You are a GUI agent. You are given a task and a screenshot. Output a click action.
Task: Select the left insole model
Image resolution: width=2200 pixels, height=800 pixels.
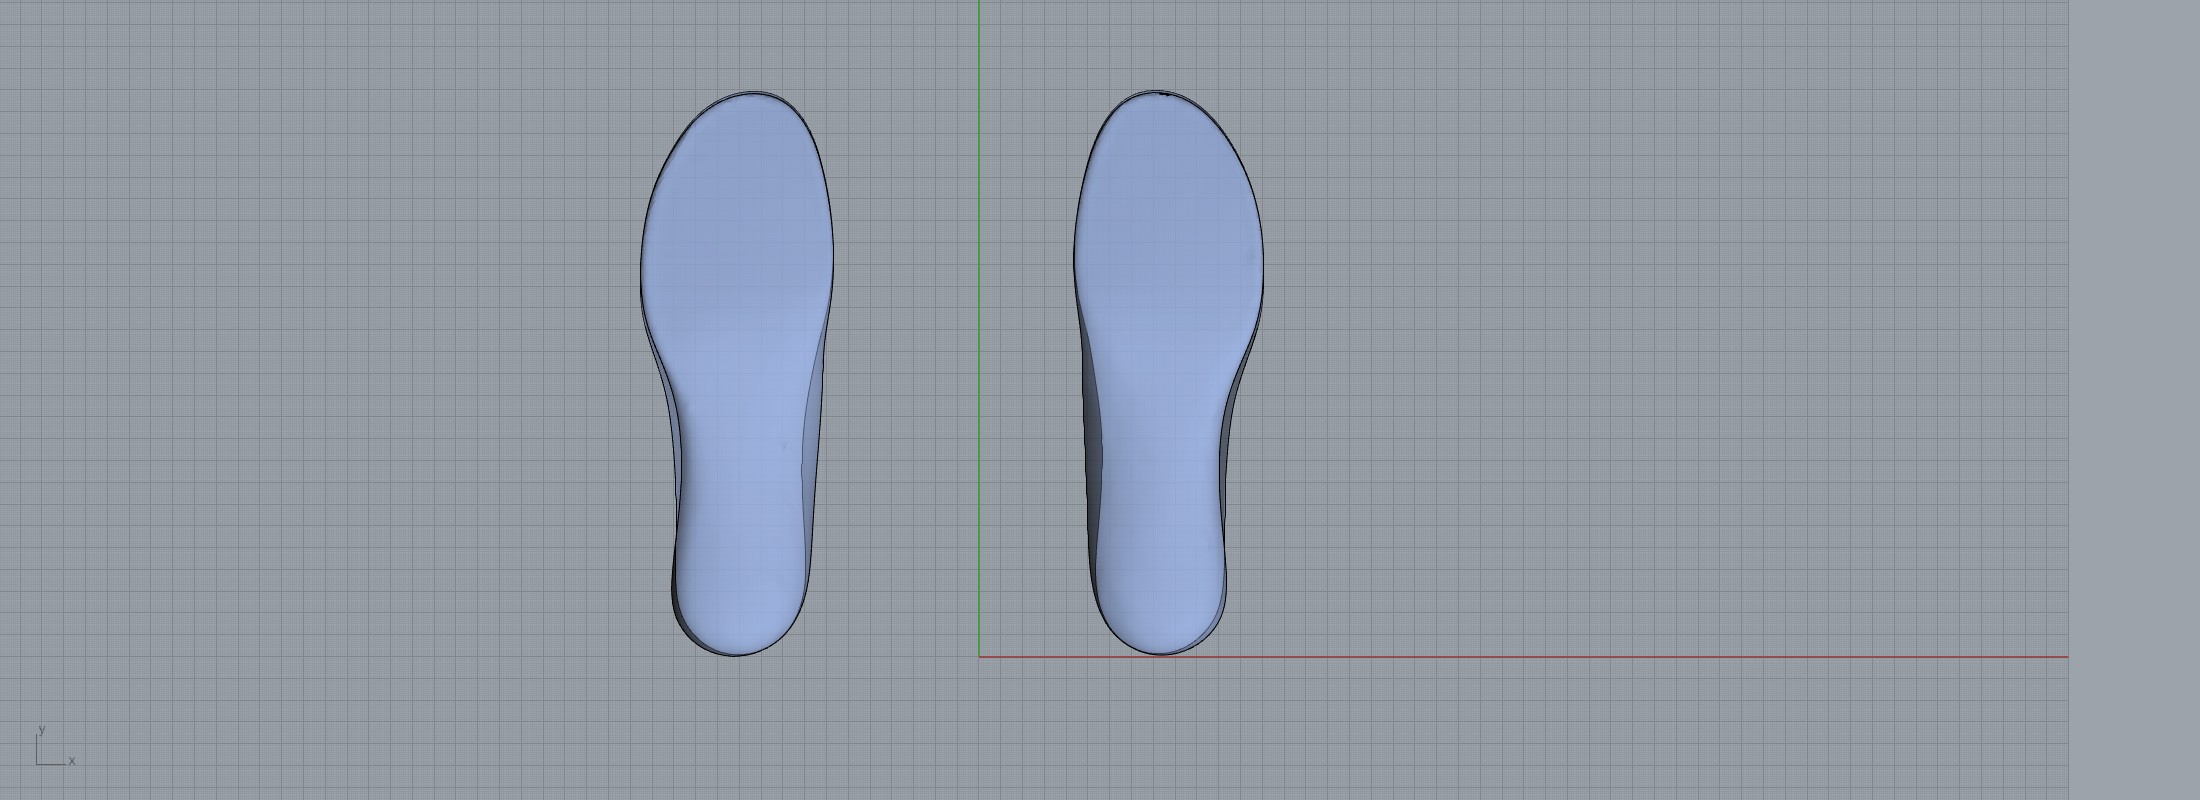738,370
